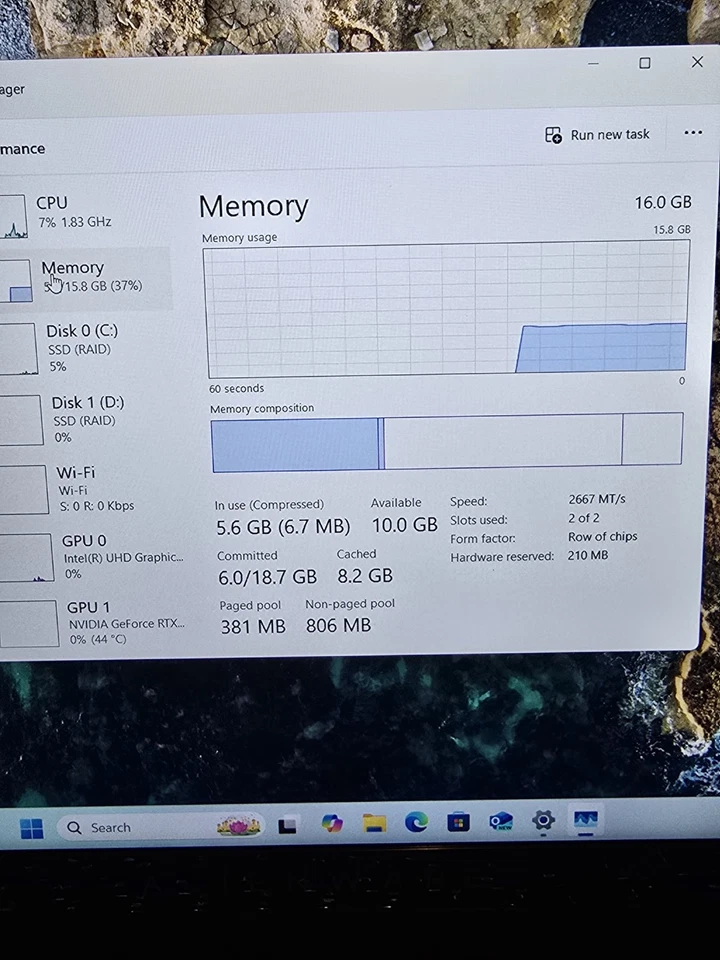Open File Explorer from the taskbar
This screenshot has height=960, width=720.
pos(374,823)
